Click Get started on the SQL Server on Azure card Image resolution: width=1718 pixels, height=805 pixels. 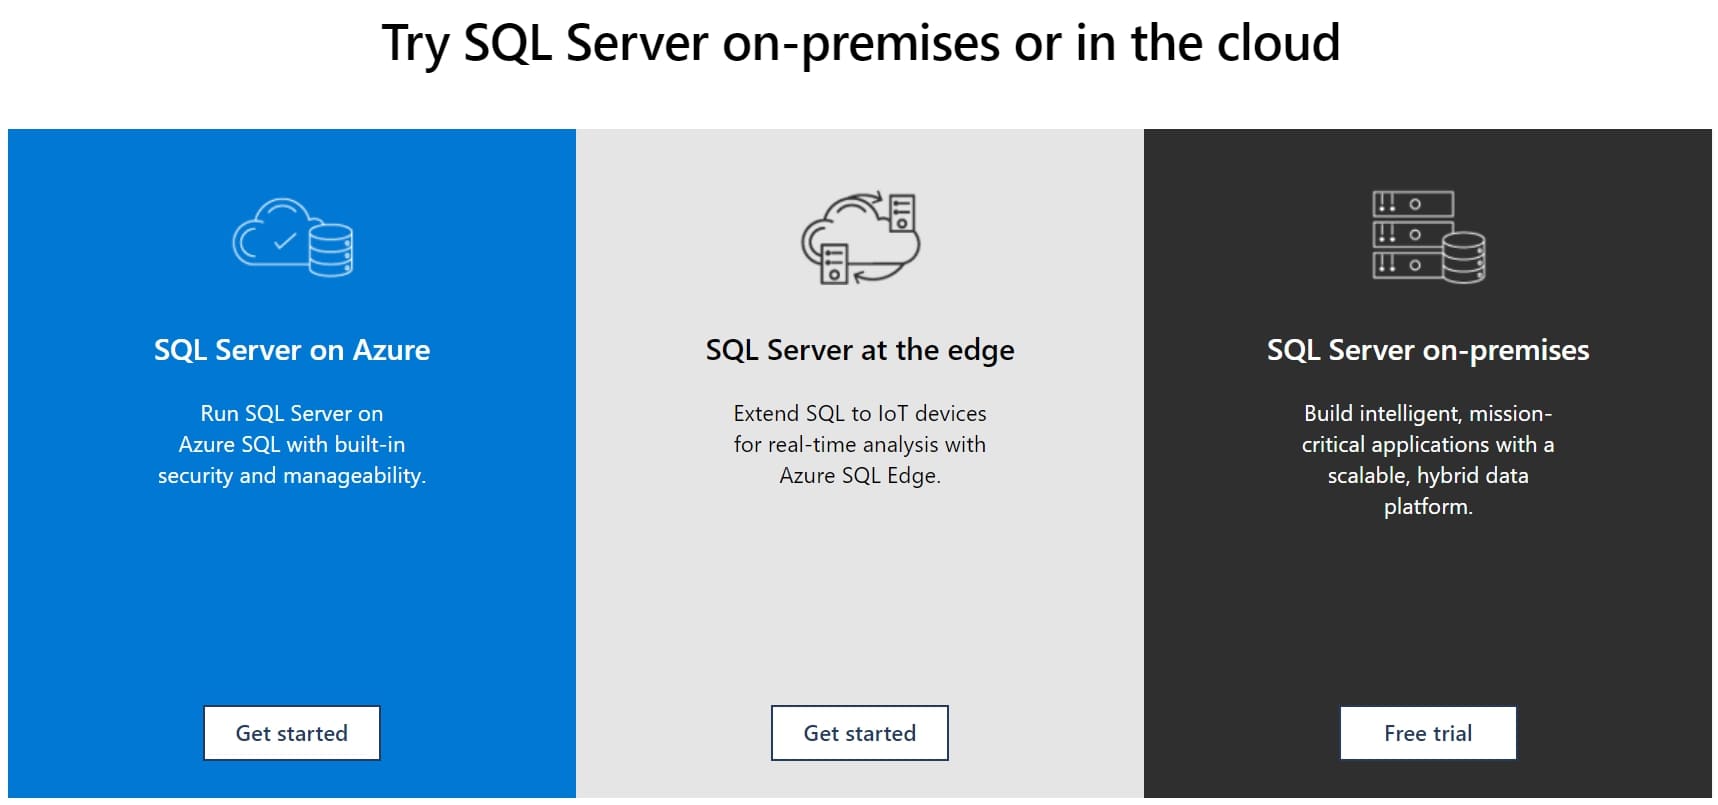pos(291,732)
